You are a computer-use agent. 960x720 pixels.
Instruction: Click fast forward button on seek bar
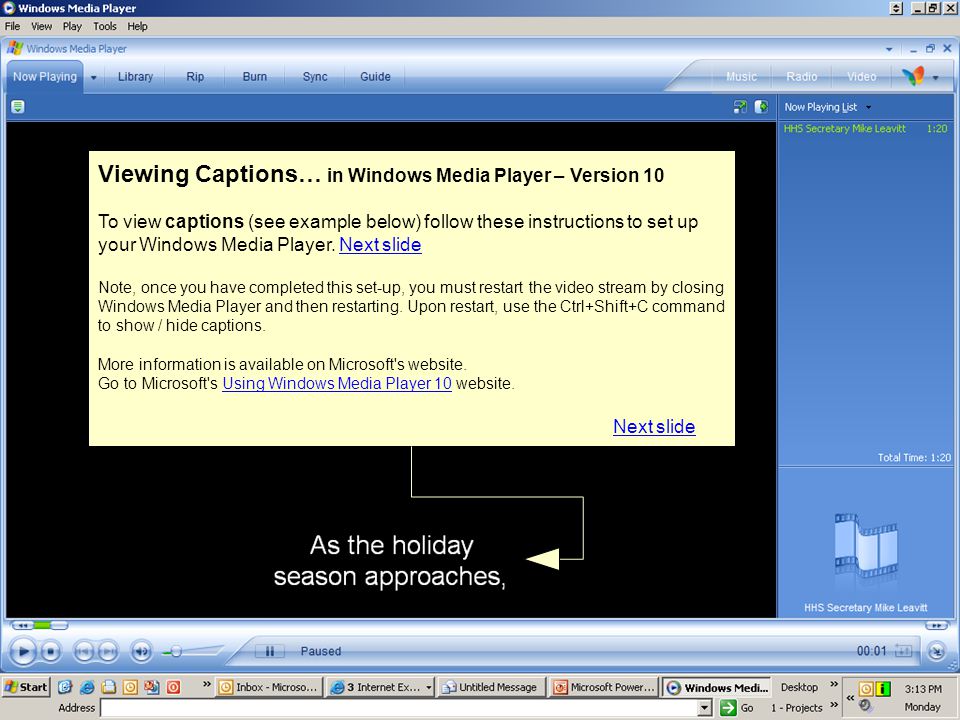[x=937, y=625]
